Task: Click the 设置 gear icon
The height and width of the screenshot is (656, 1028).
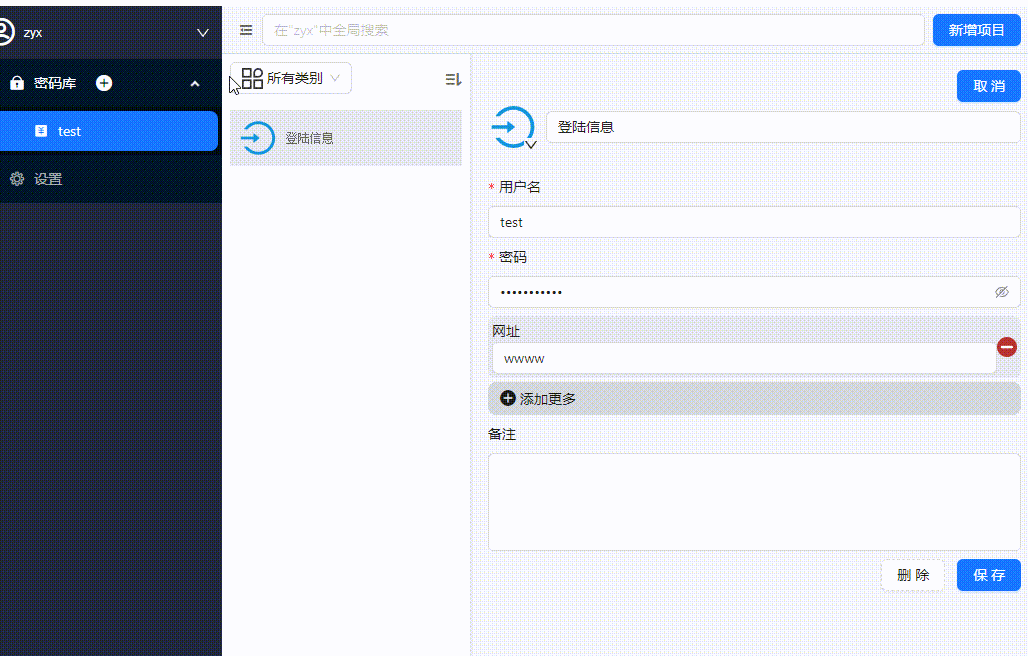Action: 16,179
